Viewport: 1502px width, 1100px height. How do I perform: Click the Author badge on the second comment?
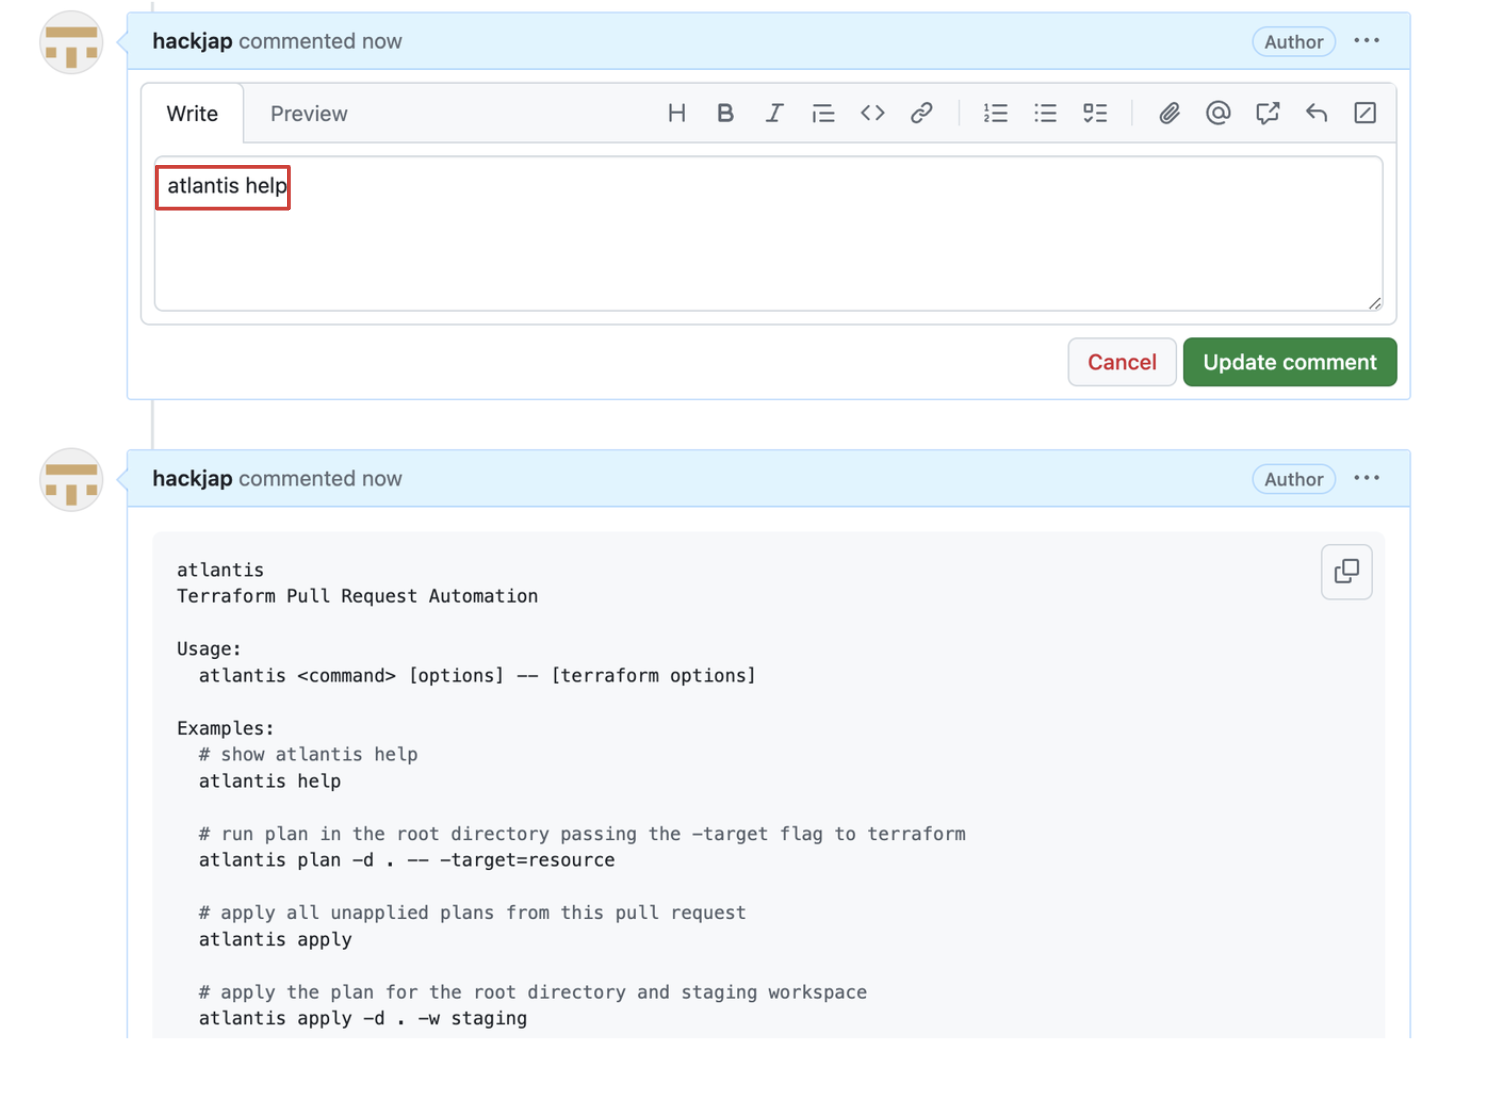1293,479
